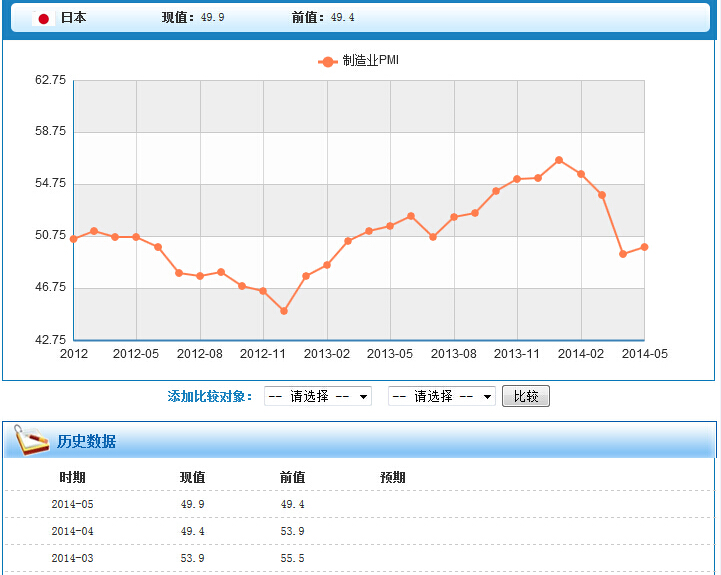The image size is (721, 575).
Task: Click the chart's lowest data point near 2012-12
Action: 284,311
